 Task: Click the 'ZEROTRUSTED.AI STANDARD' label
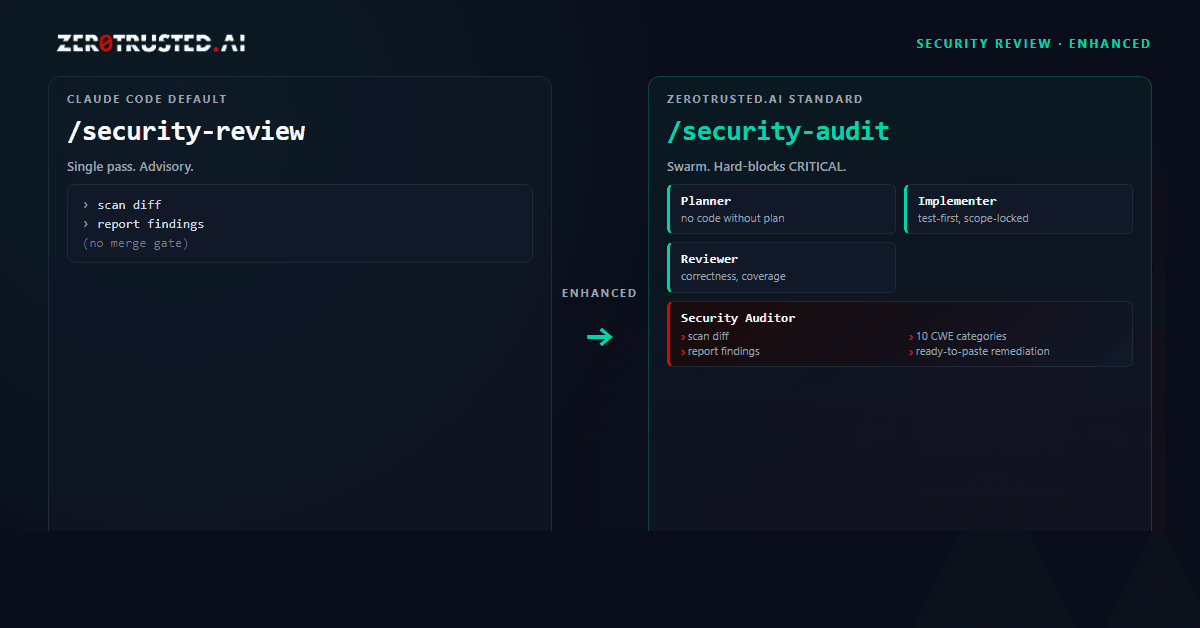click(765, 99)
